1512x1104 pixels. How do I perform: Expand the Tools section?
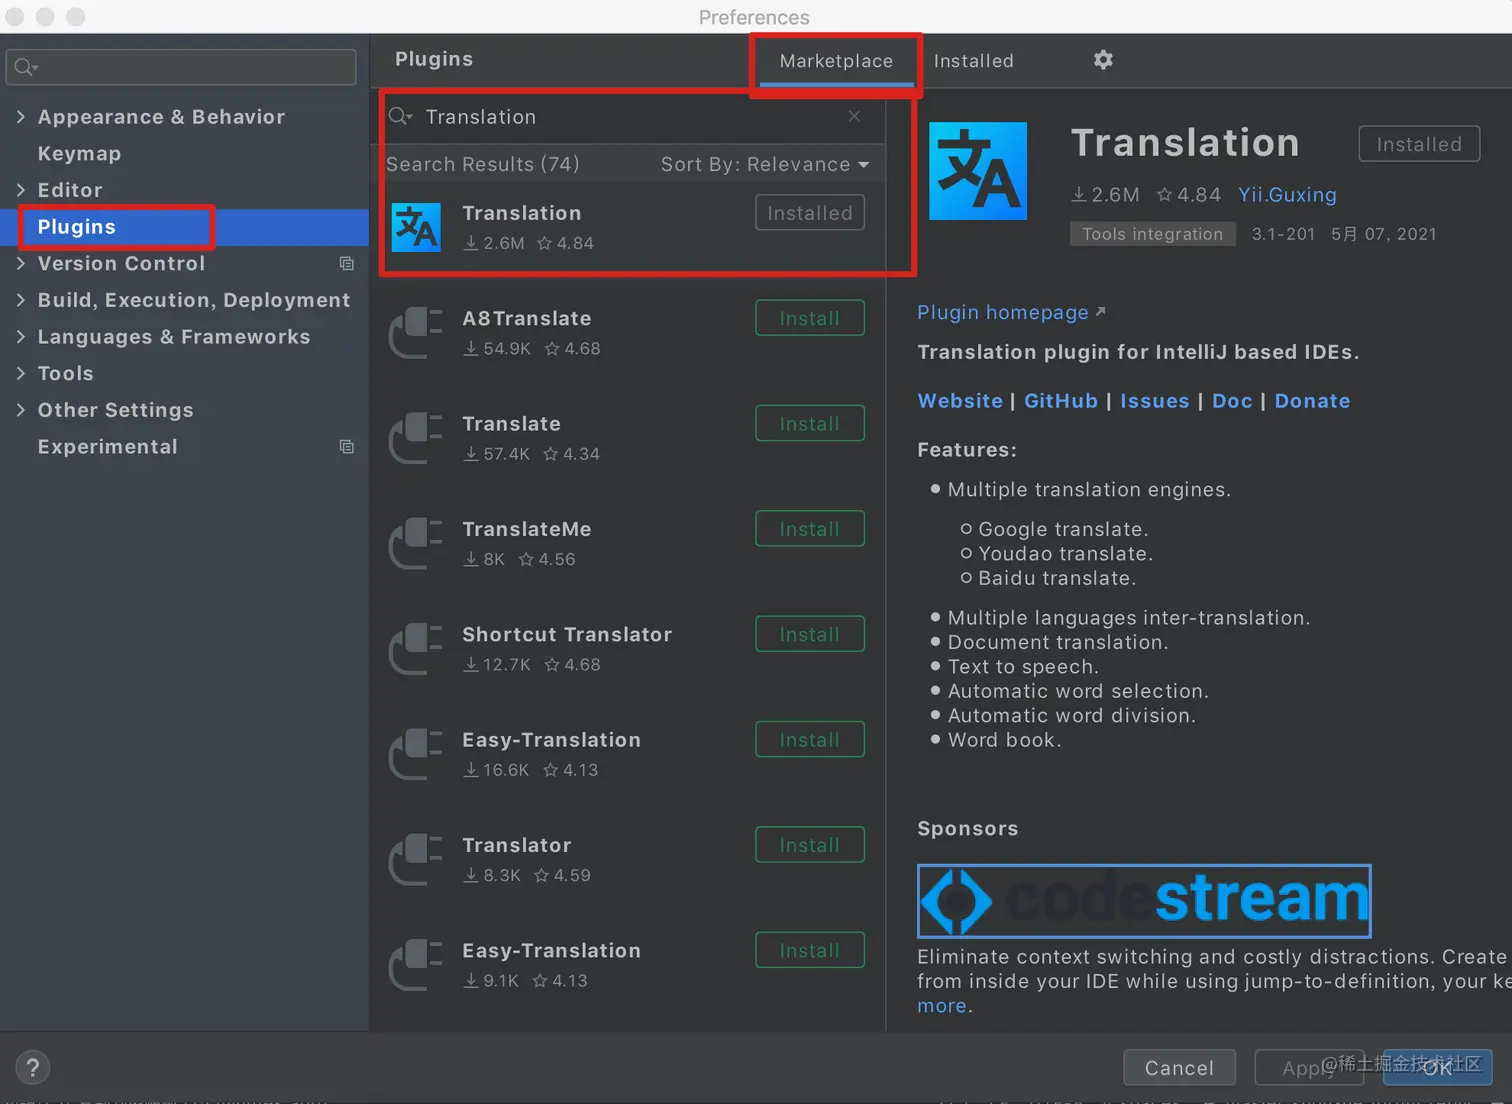coord(22,373)
